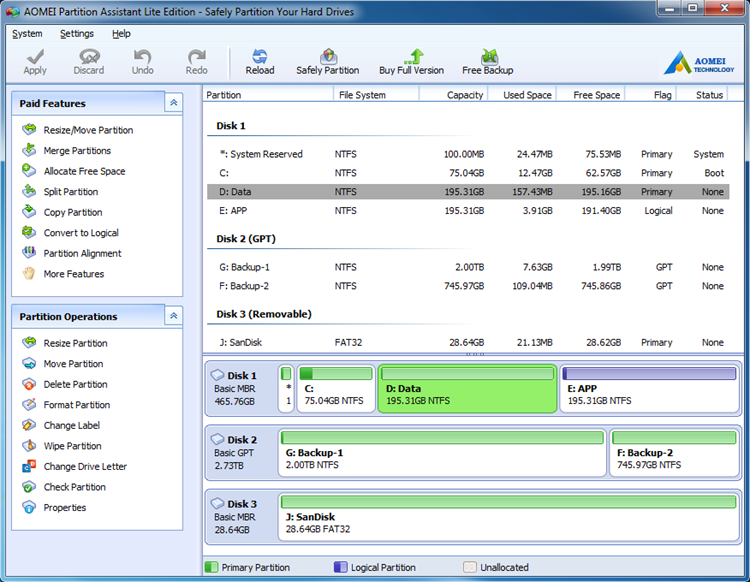Select the E: APP row in list
This screenshot has width=750, height=582.
click(468, 210)
